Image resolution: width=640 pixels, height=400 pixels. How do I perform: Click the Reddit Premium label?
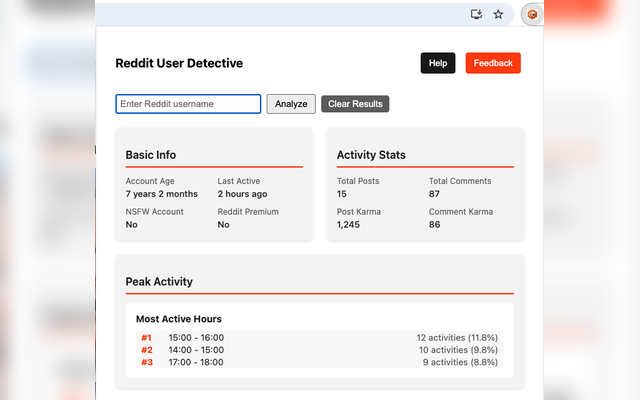[x=248, y=212]
